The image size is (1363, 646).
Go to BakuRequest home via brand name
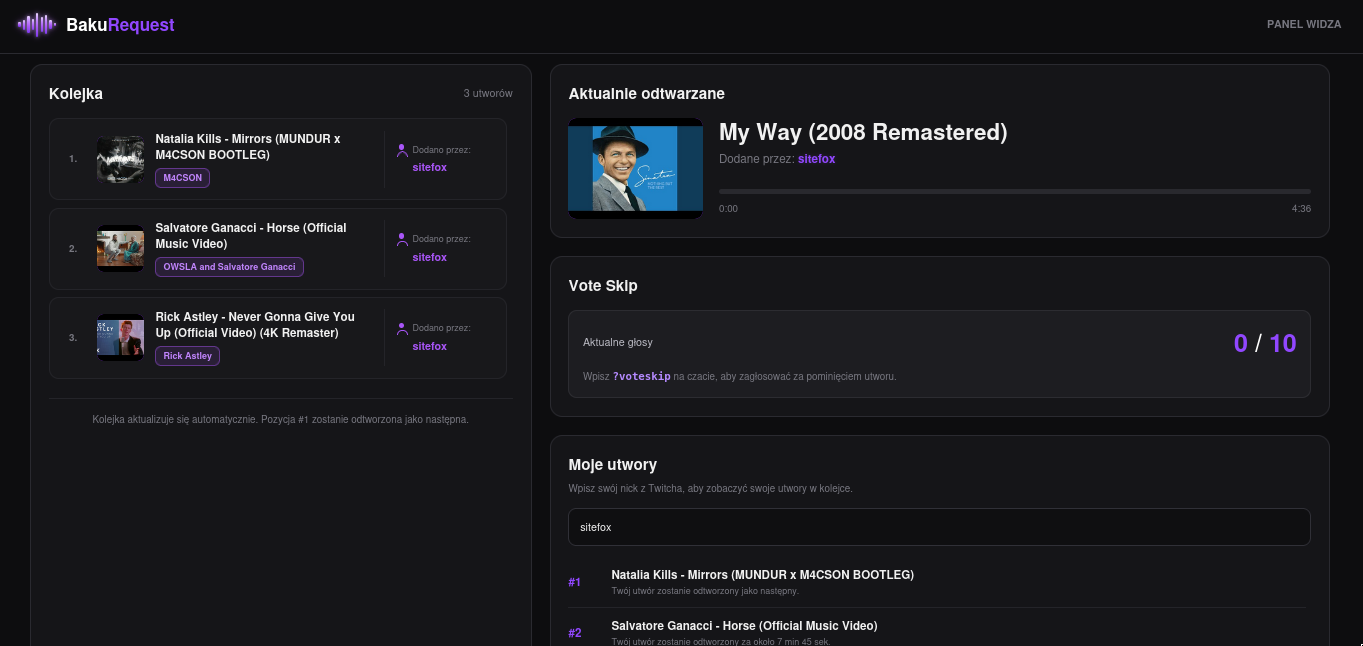(120, 25)
